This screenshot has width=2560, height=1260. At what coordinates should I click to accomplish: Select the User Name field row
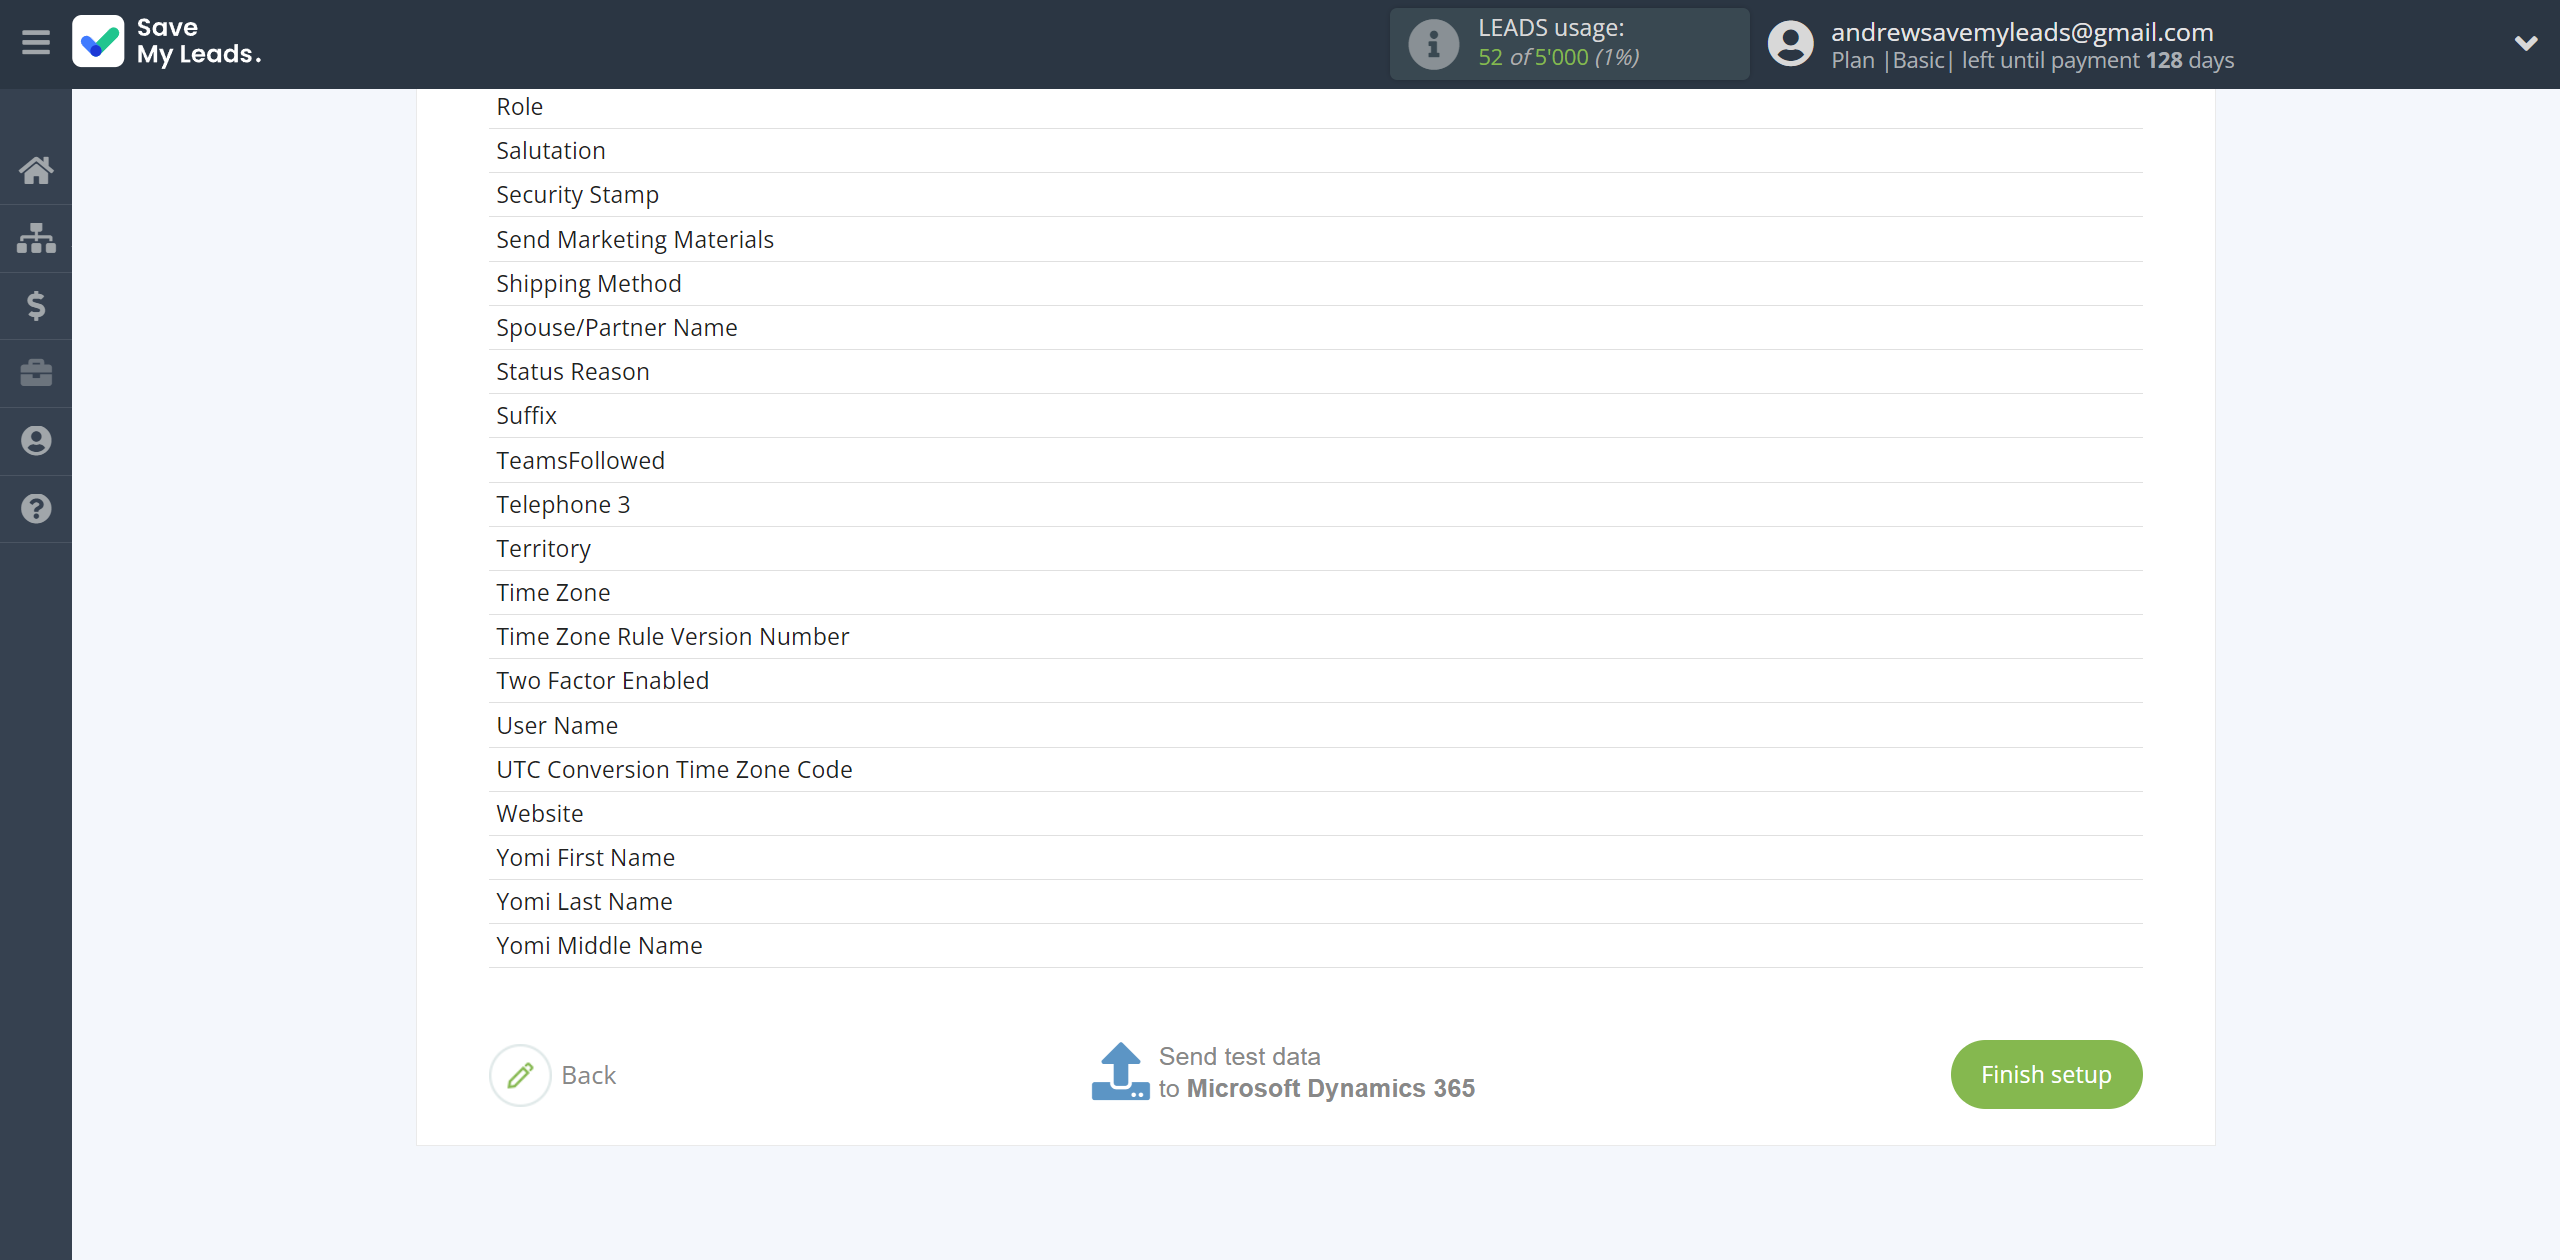point(1315,726)
